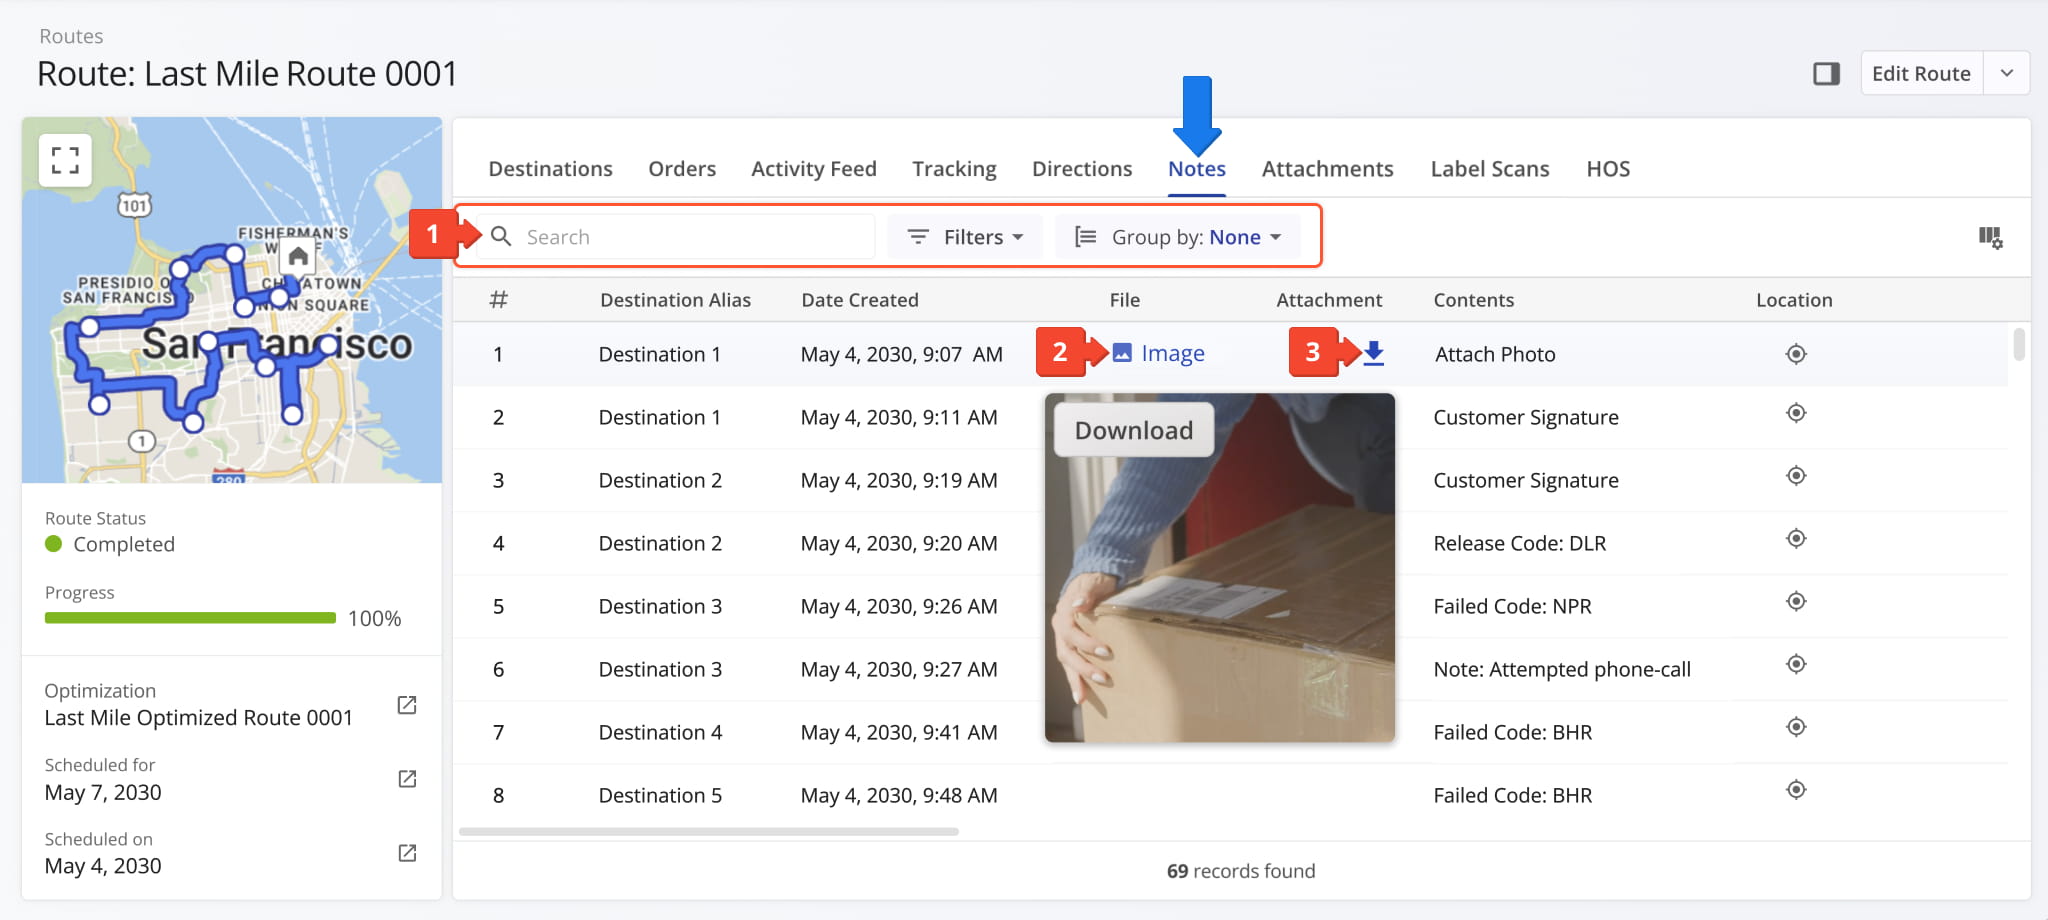The width and height of the screenshot is (2048, 920).
Task: Switch to the Activity Feed tab
Action: (813, 169)
